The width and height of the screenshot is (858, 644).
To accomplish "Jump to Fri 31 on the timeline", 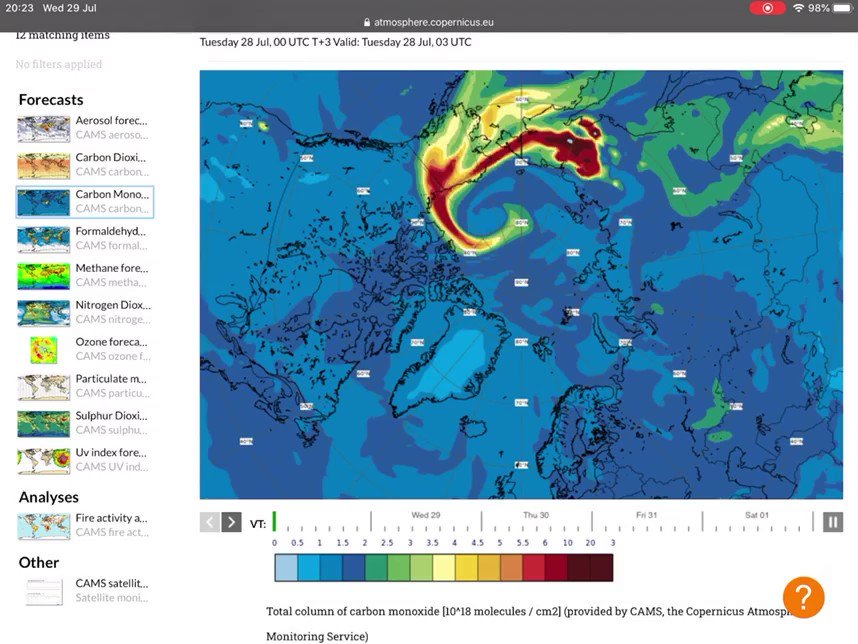I will coord(646,515).
